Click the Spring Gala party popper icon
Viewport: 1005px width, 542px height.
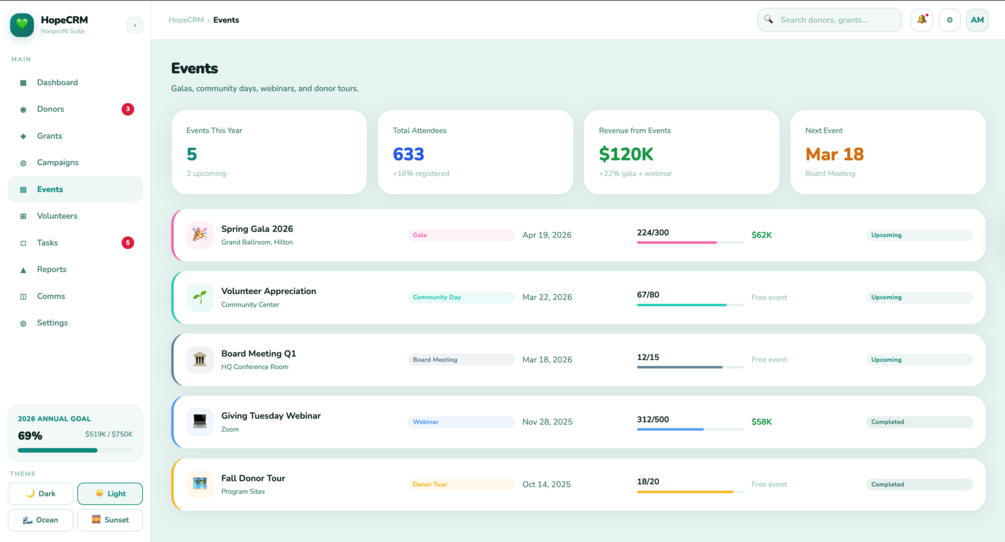pos(200,235)
